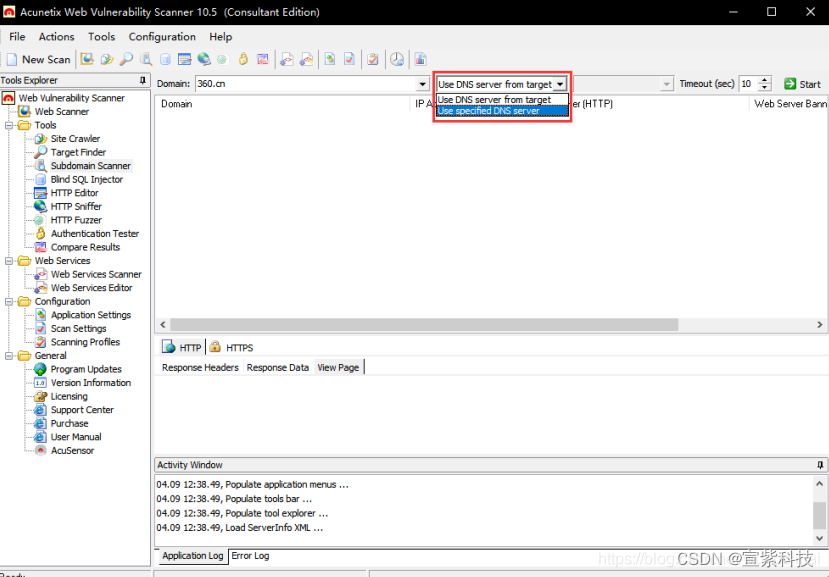This screenshot has height=577, width=829.
Task: Click the Domain column header
Action: [x=283, y=104]
